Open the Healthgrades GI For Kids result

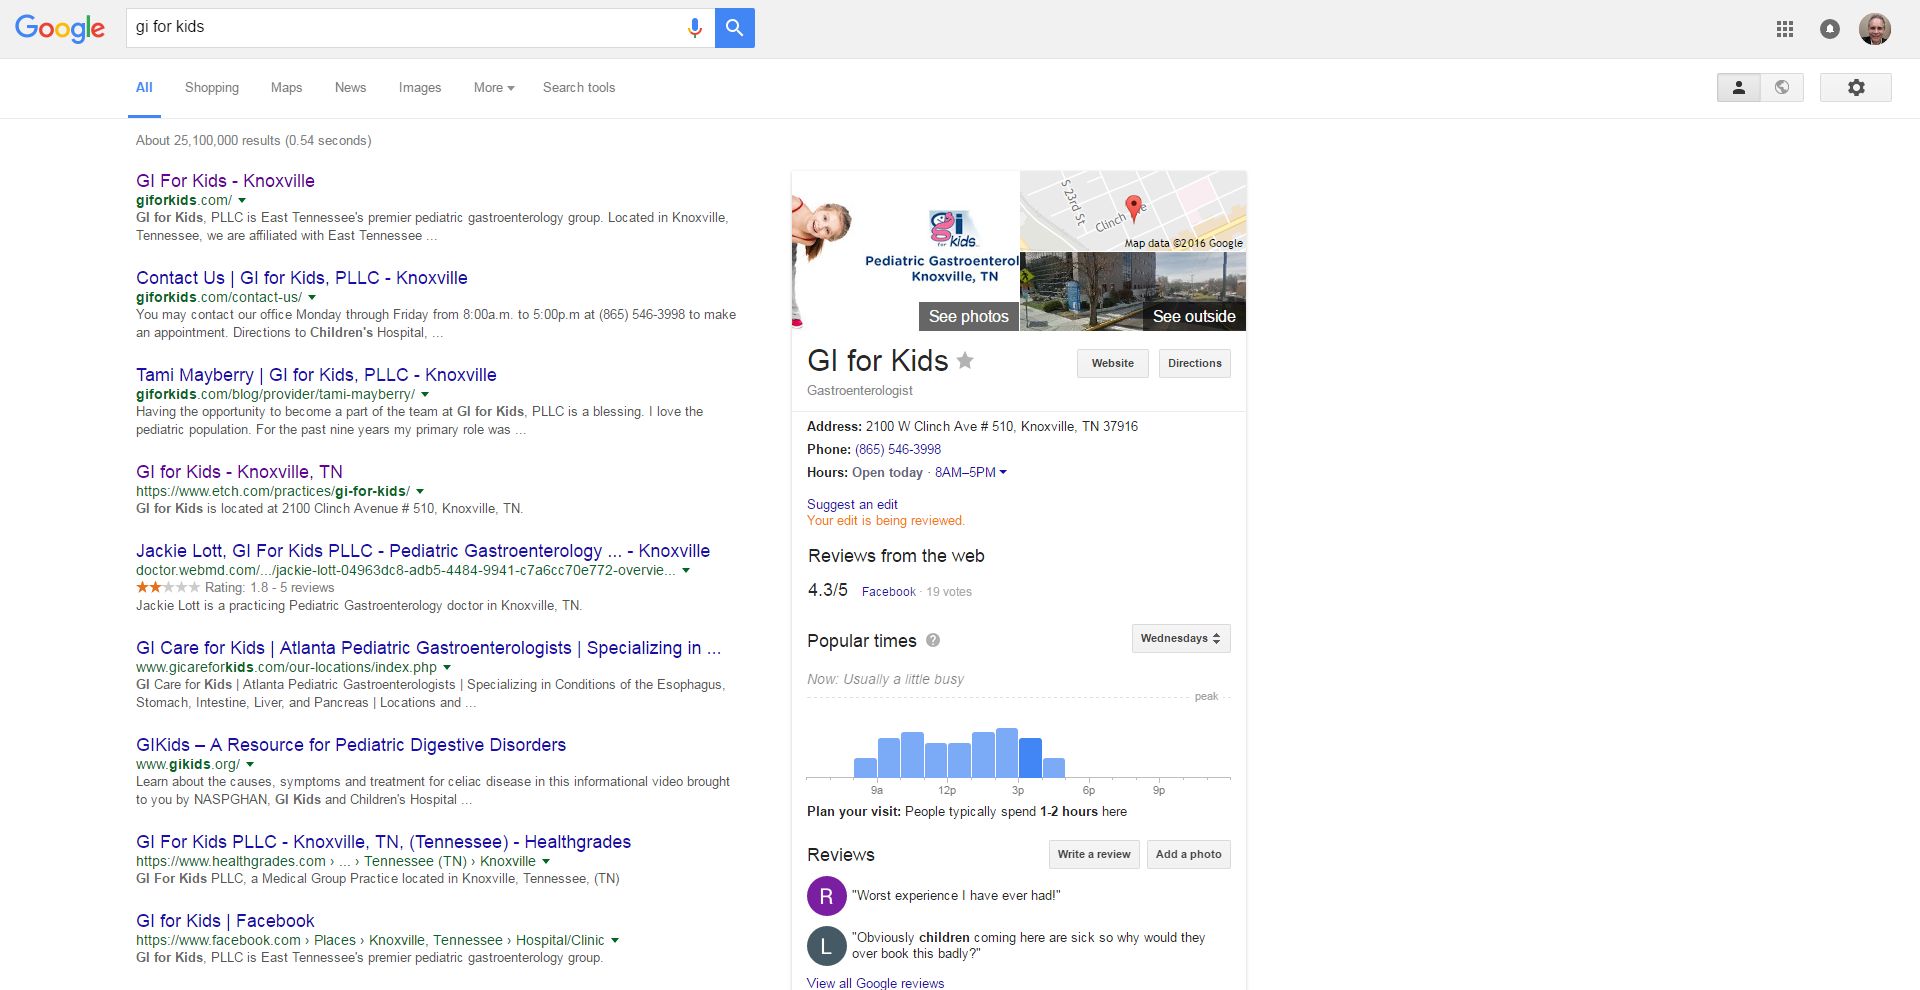pos(384,842)
